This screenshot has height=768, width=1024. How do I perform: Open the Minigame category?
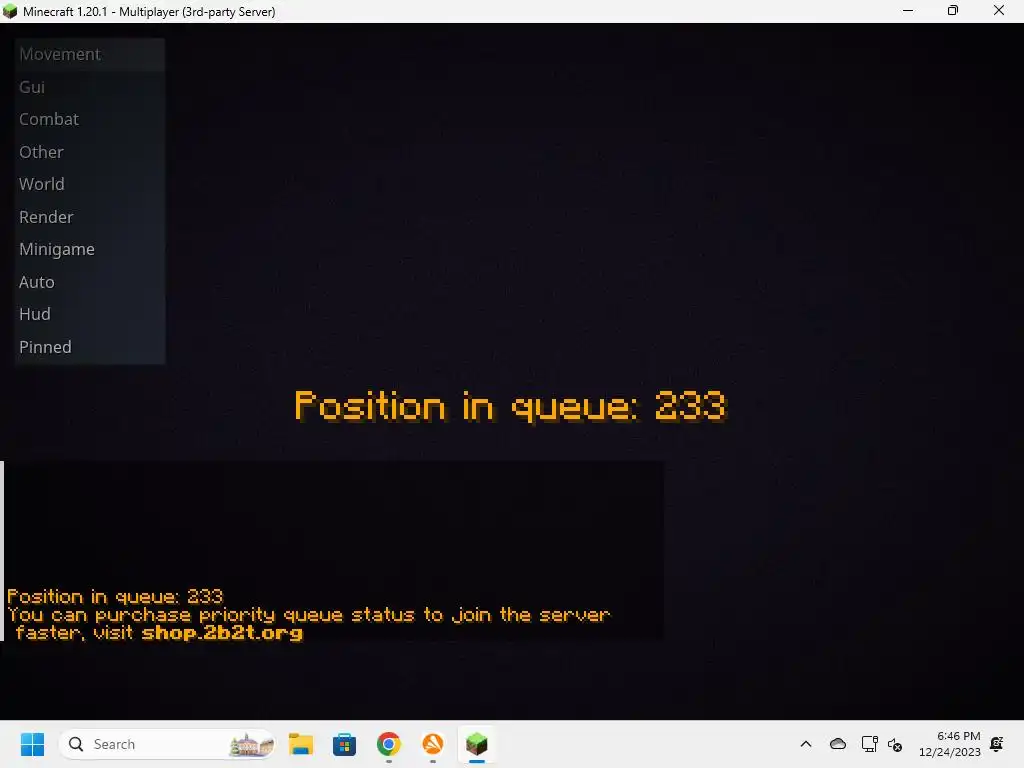[x=89, y=249]
